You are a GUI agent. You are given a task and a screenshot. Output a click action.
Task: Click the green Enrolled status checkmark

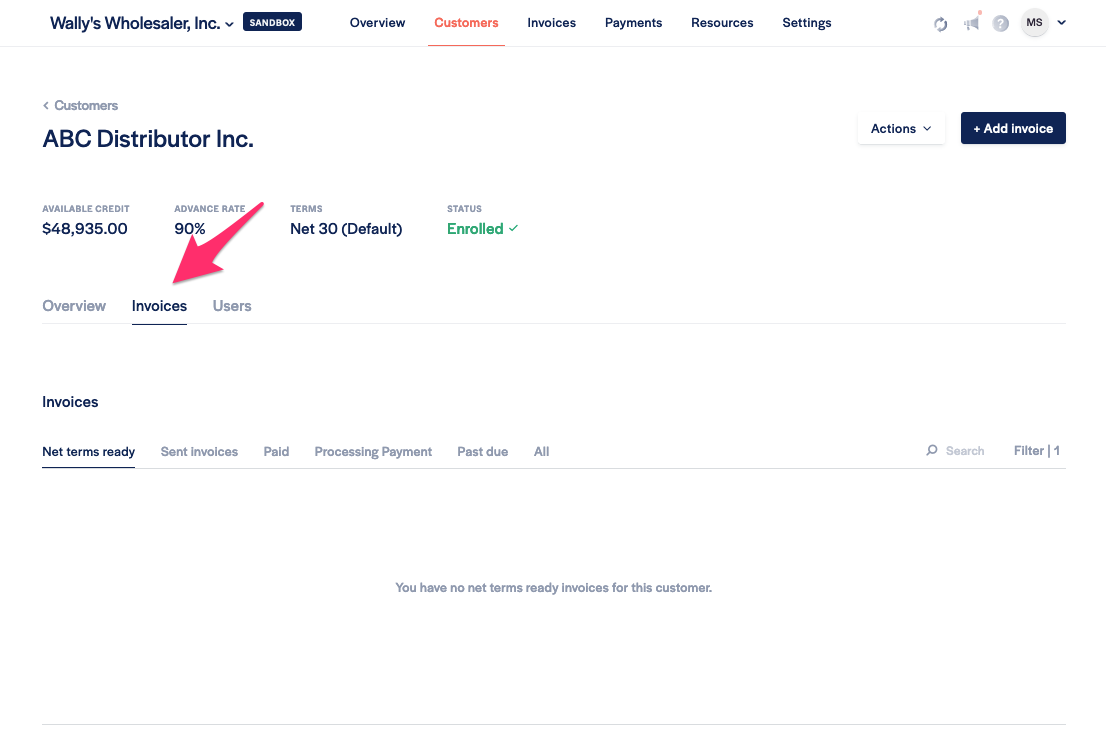click(514, 229)
